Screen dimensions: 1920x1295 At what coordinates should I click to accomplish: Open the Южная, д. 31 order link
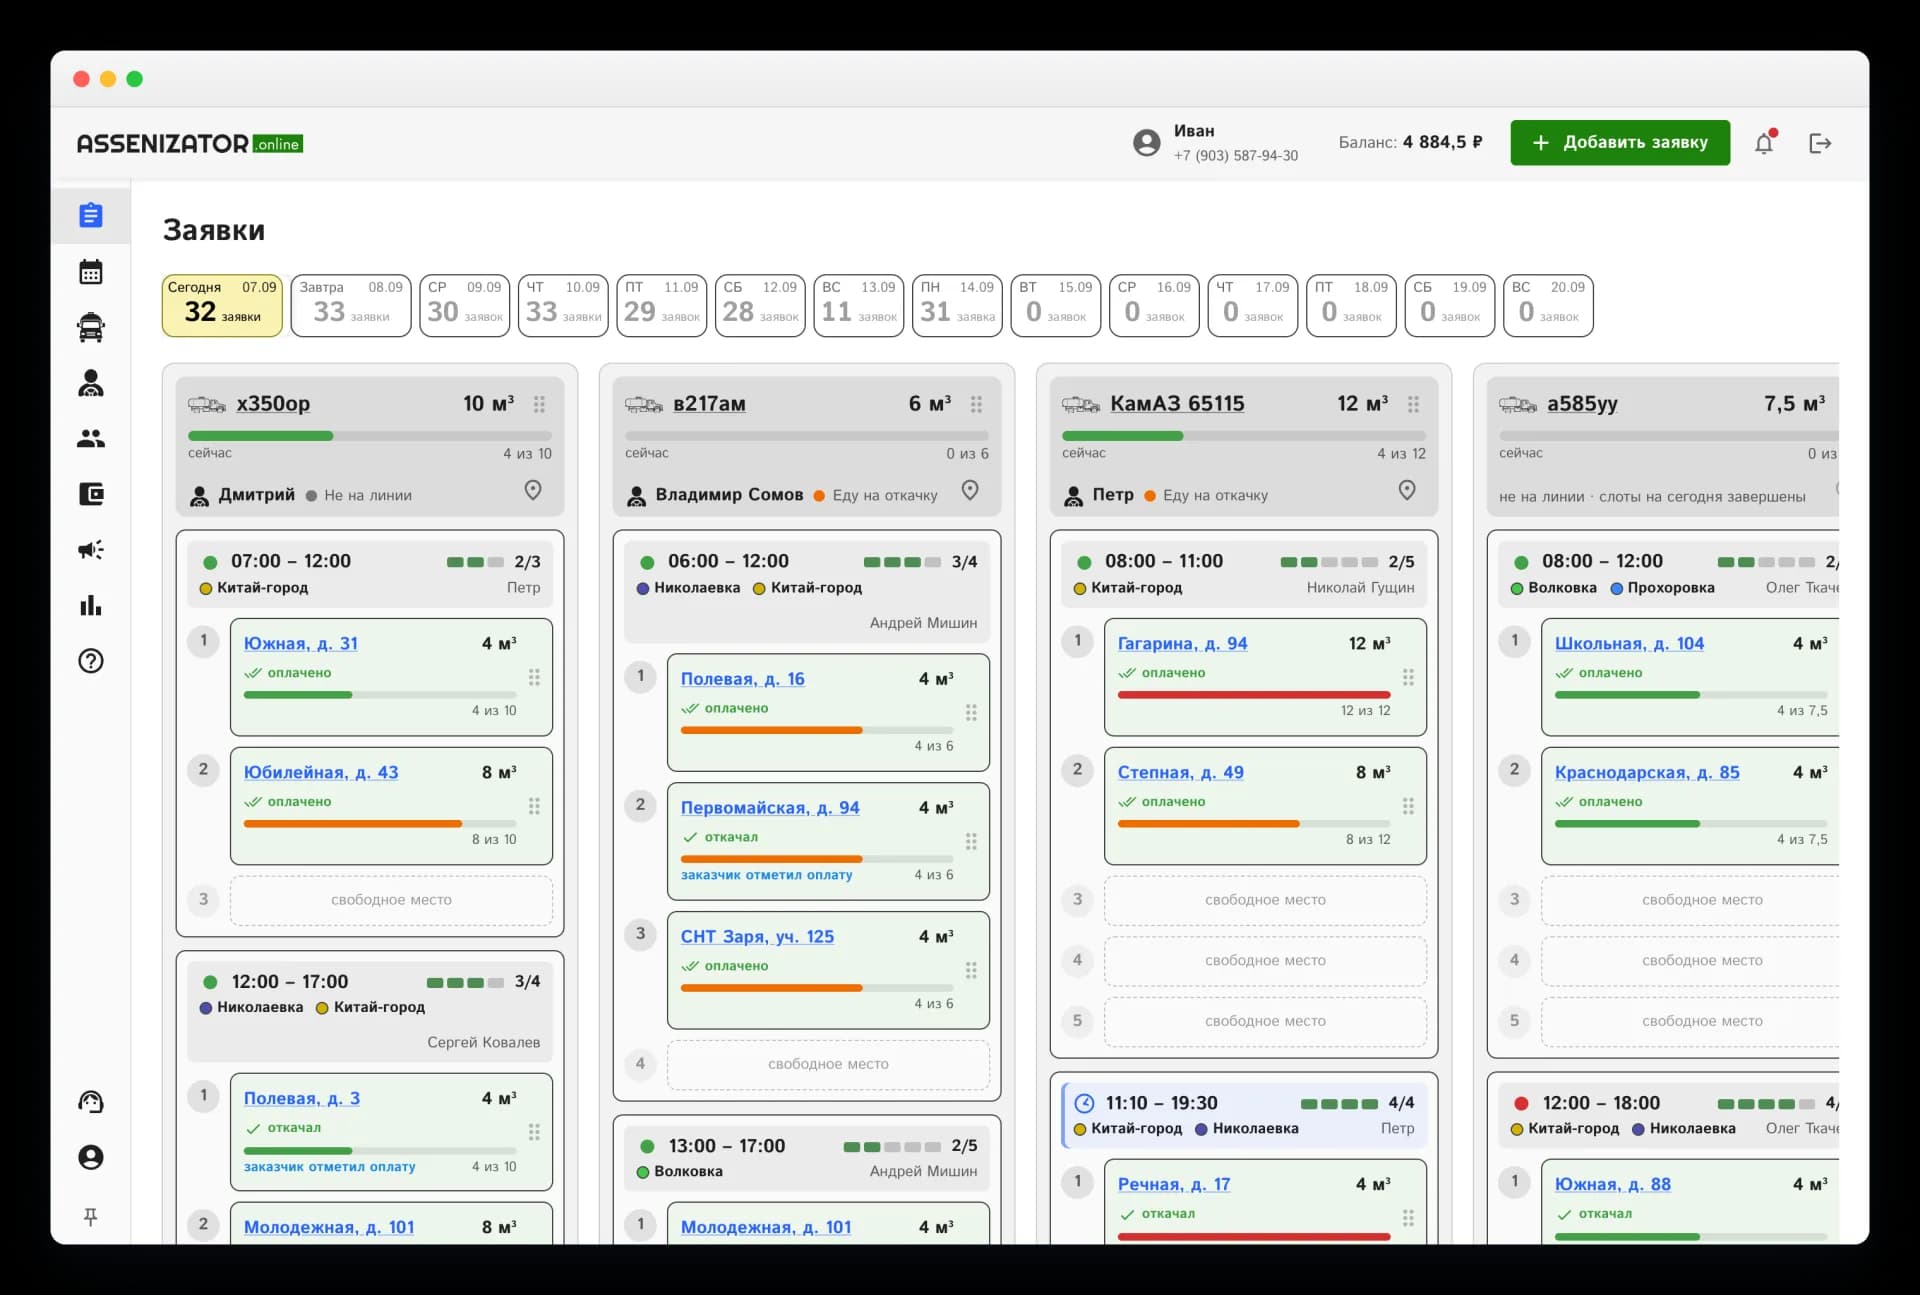[x=300, y=643]
